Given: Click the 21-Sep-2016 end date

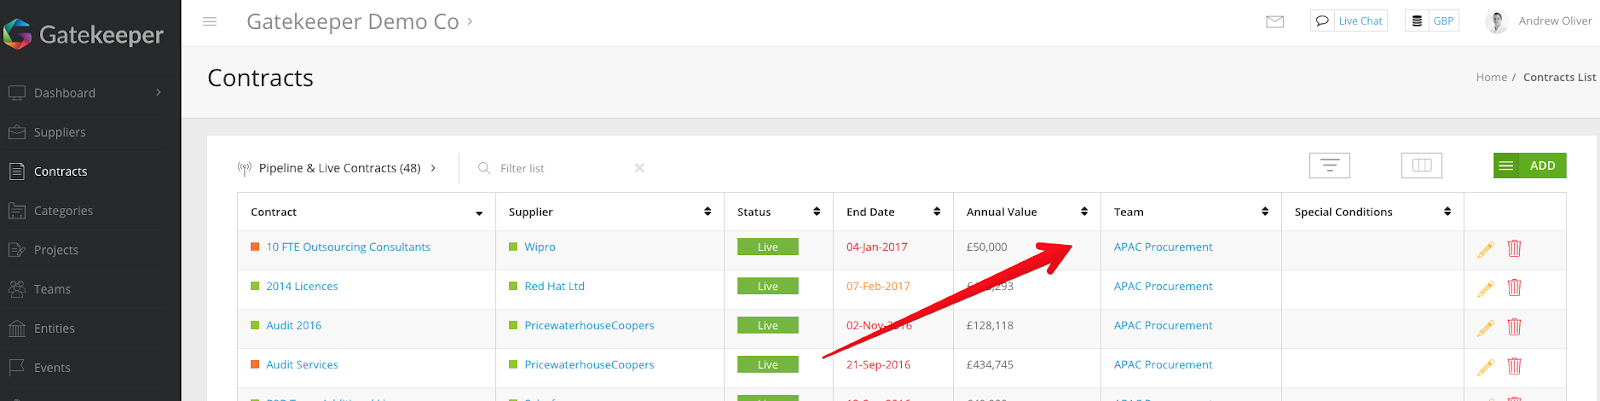Looking at the screenshot, I should [878, 365].
